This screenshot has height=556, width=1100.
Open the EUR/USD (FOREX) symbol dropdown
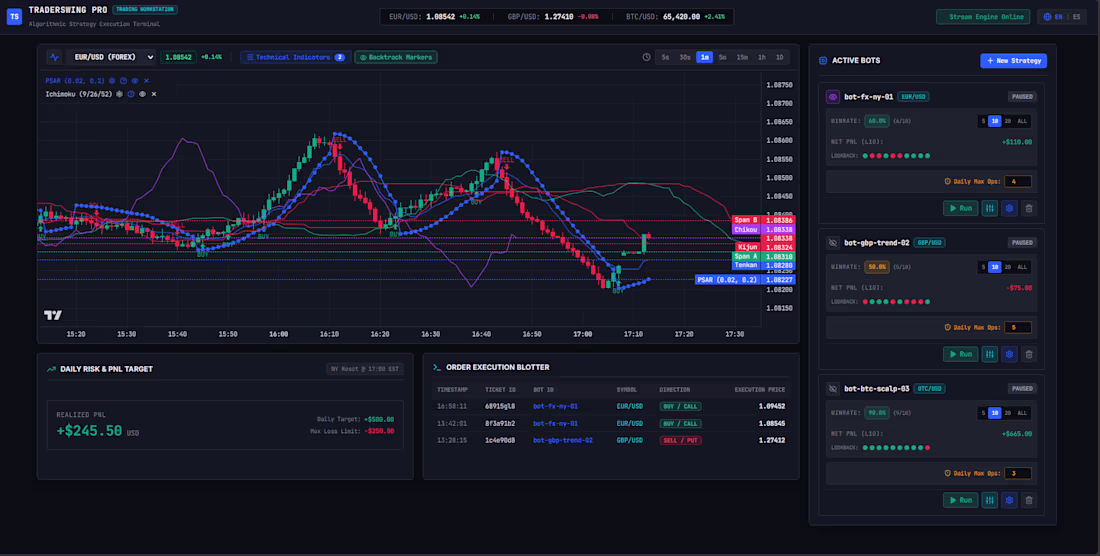coord(111,57)
